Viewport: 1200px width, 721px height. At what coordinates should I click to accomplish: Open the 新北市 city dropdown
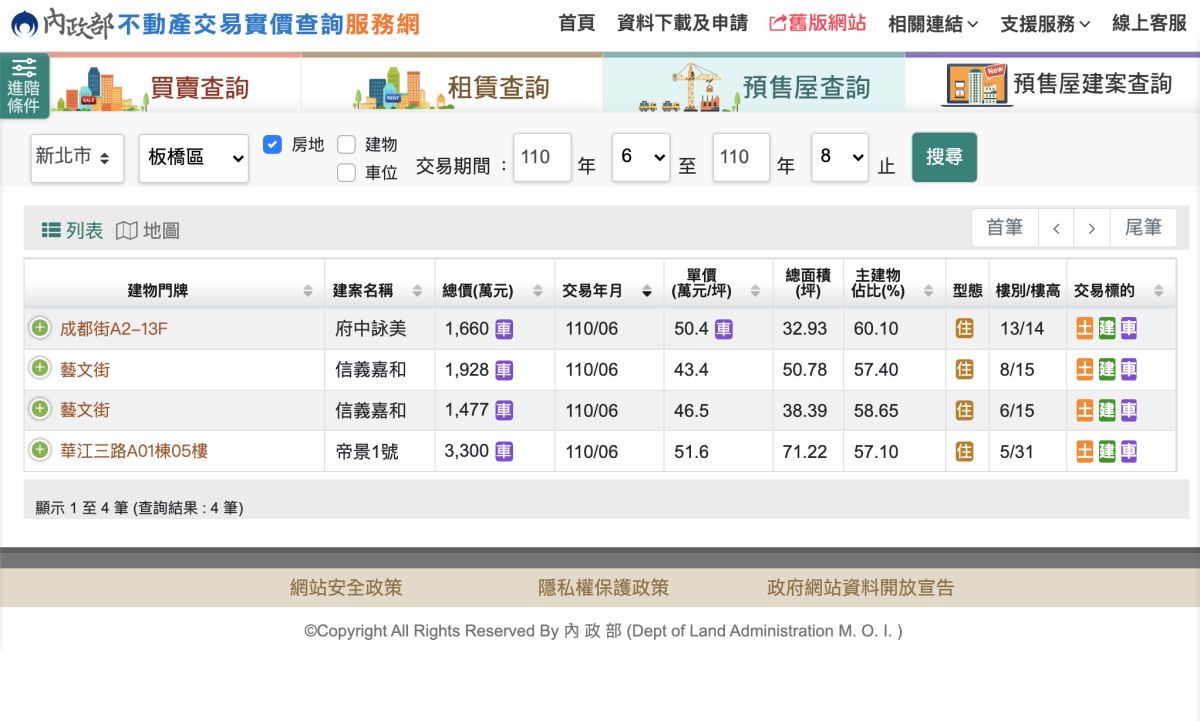(77, 157)
